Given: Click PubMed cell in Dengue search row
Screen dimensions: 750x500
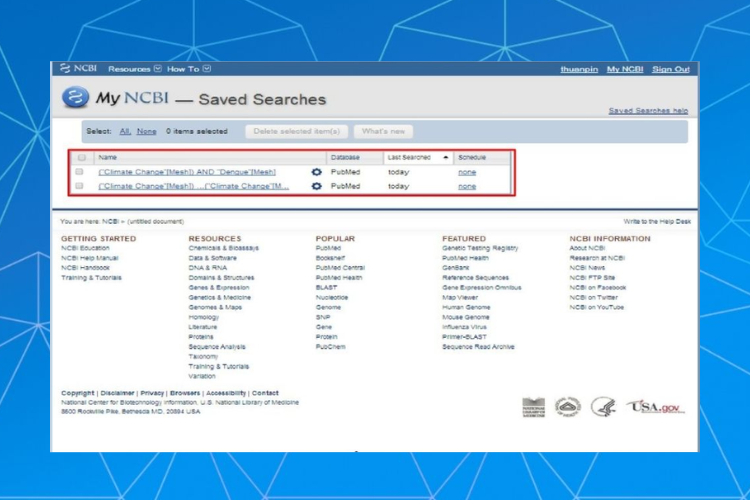Looking at the screenshot, I should pos(345,172).
